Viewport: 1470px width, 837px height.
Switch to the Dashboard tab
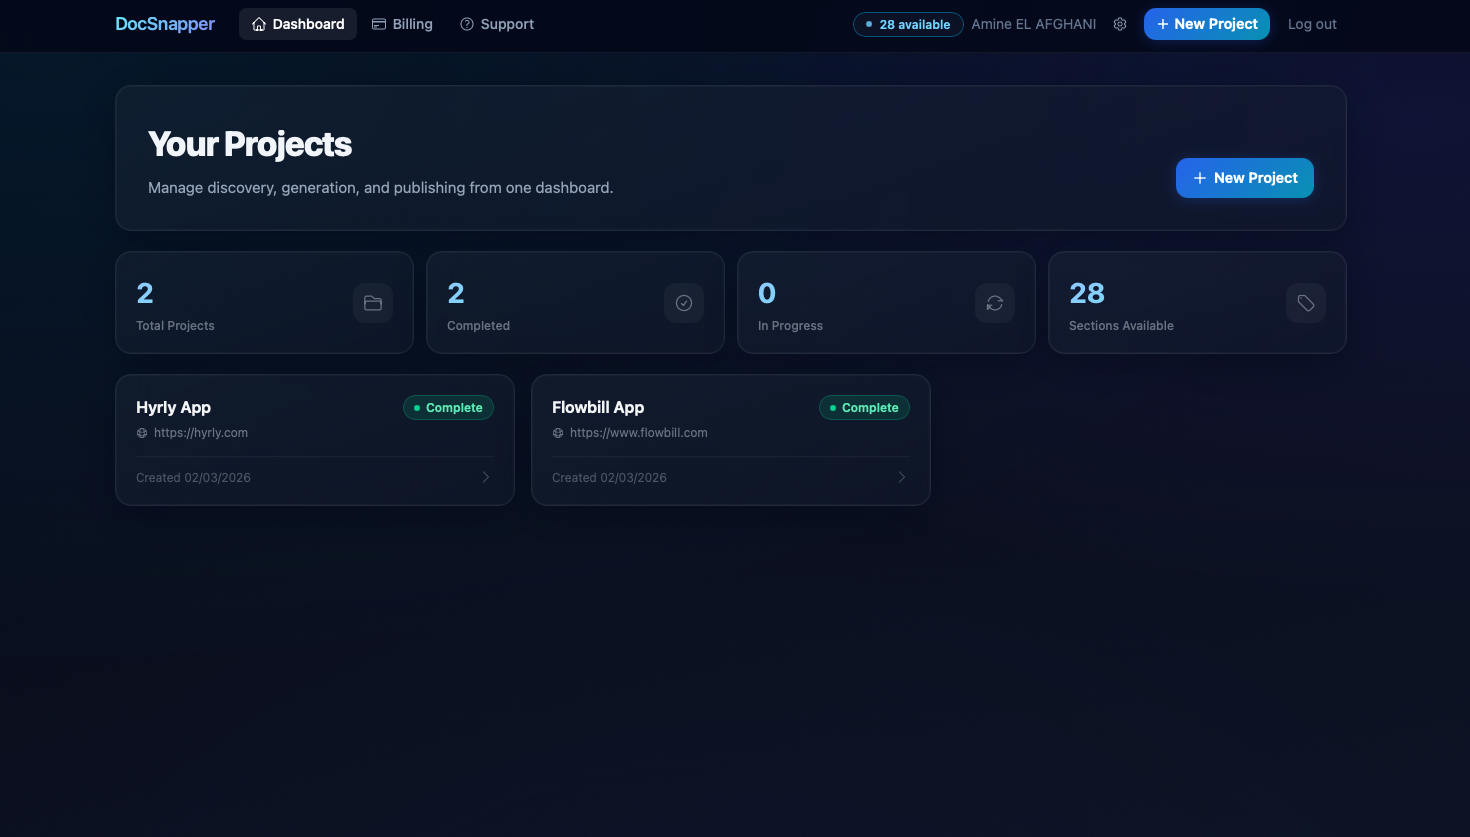pos(297,24)
